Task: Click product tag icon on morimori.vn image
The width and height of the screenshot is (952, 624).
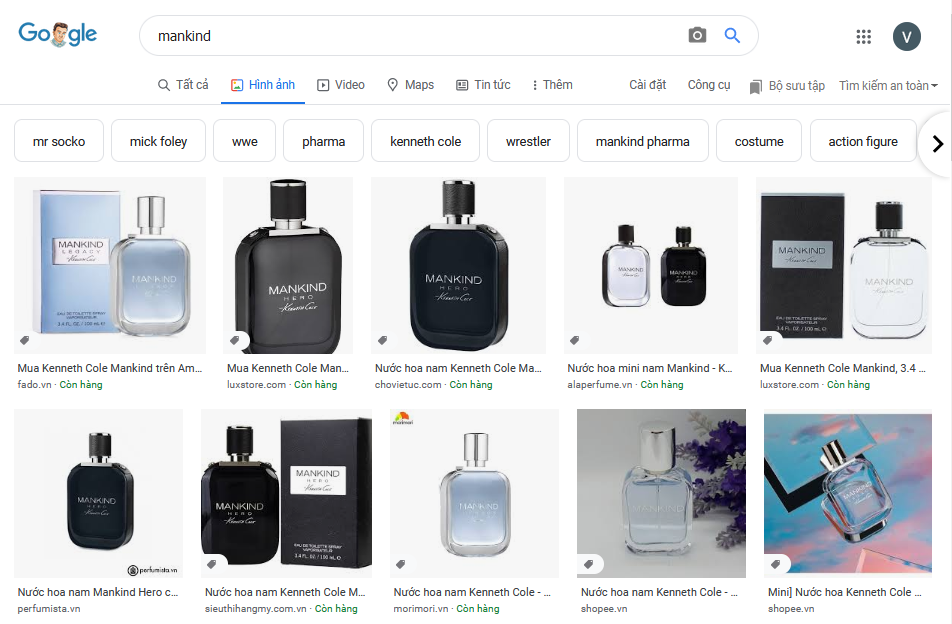Action: pyautogui.click(x=401, y=564)
